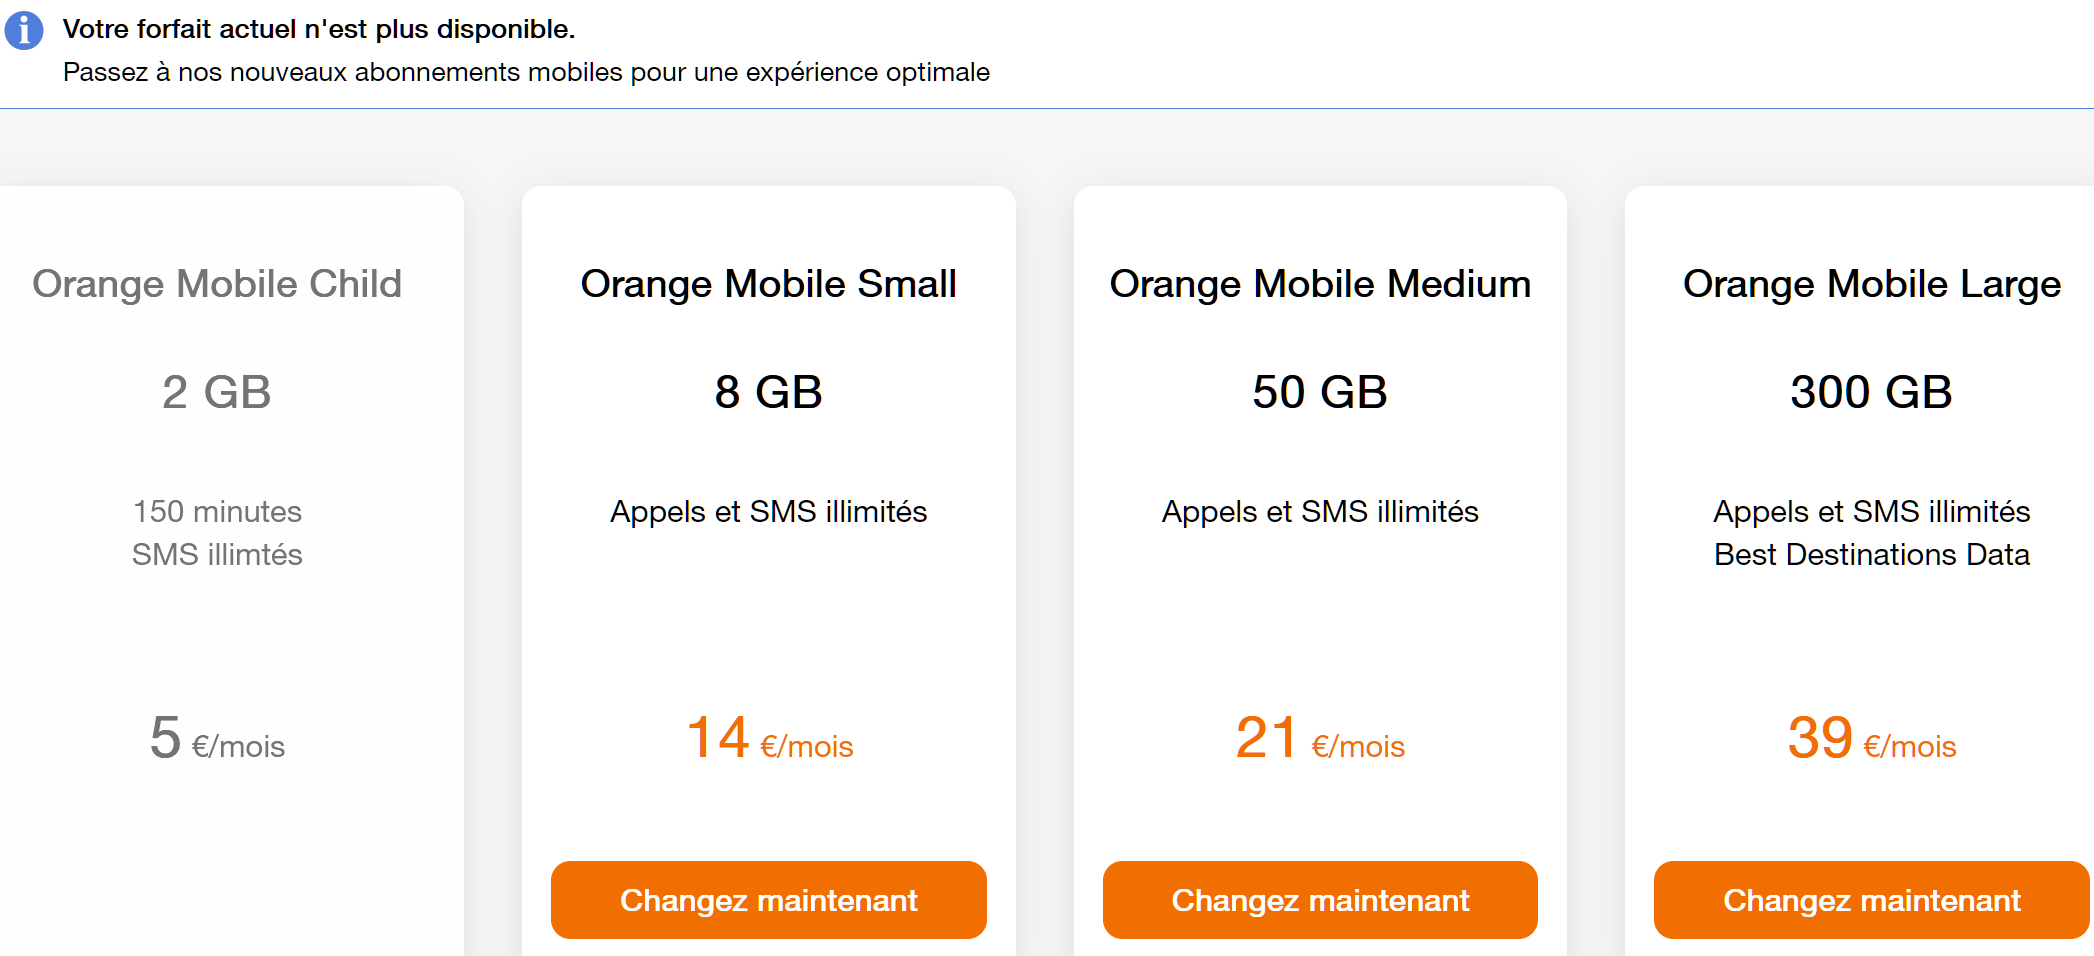2094x956 pixels.
Task: Click the 21 €/mois price
Action: pos(1320,739)
